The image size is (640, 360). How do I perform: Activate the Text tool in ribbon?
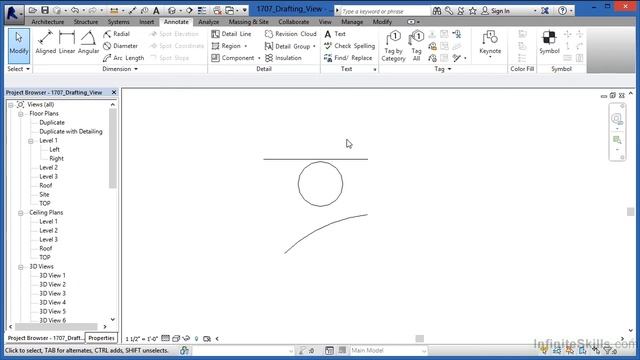(335, 34)
